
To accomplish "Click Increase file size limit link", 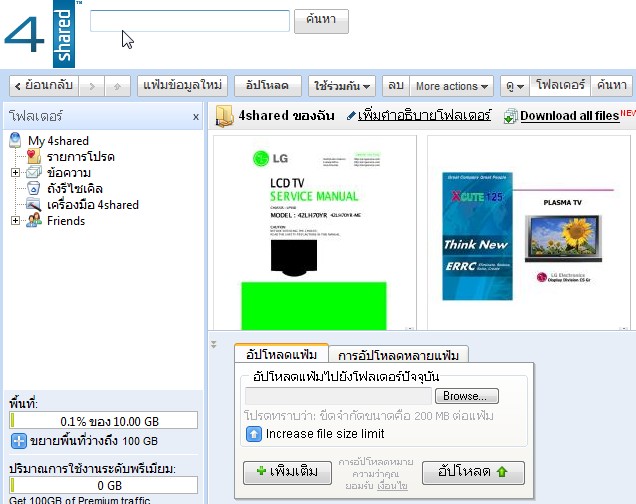I will pyautogui.click(x=325, y=434).
